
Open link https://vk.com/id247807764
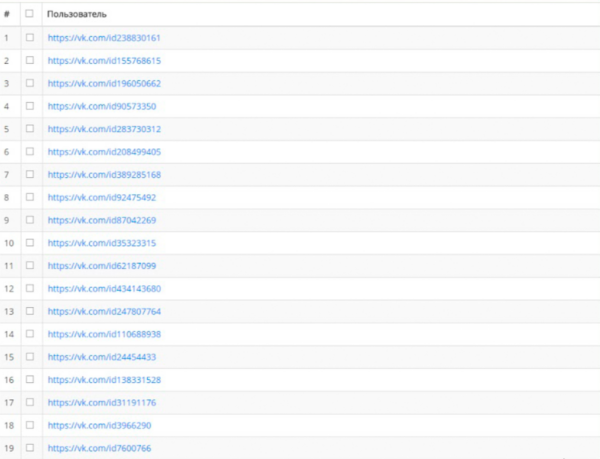[104, 311]
